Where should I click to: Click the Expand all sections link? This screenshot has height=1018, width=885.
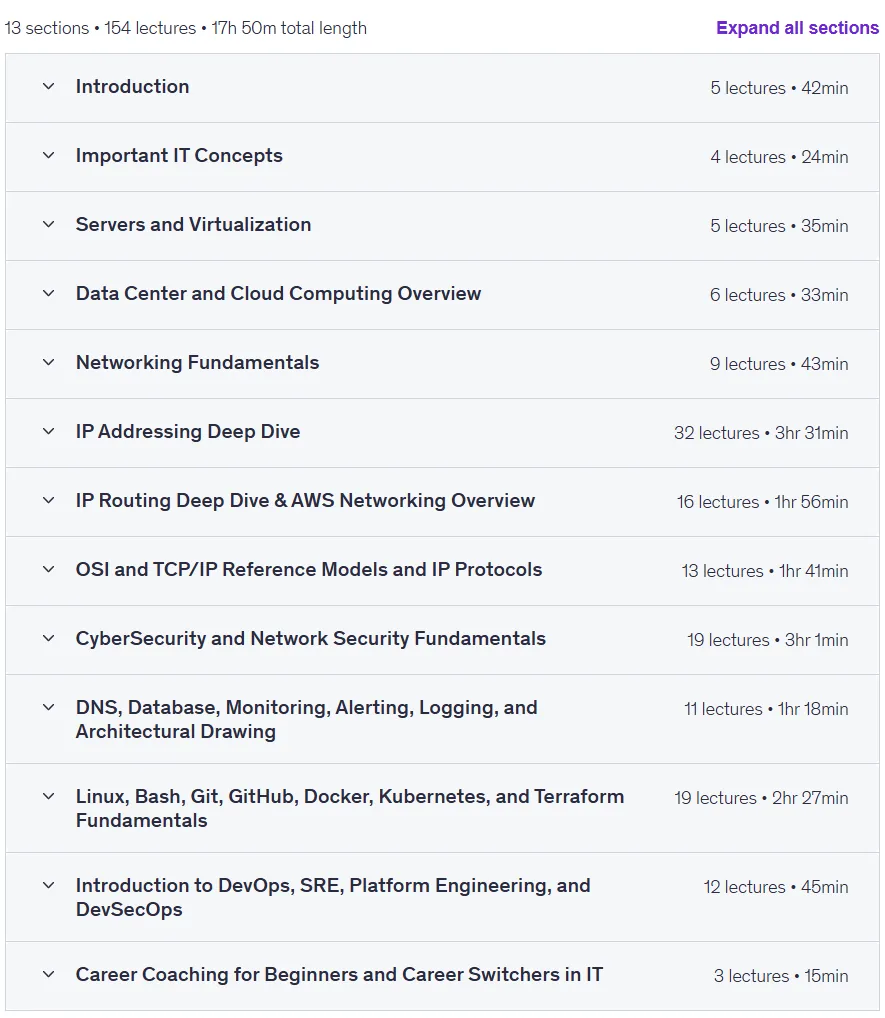(797, 28)
